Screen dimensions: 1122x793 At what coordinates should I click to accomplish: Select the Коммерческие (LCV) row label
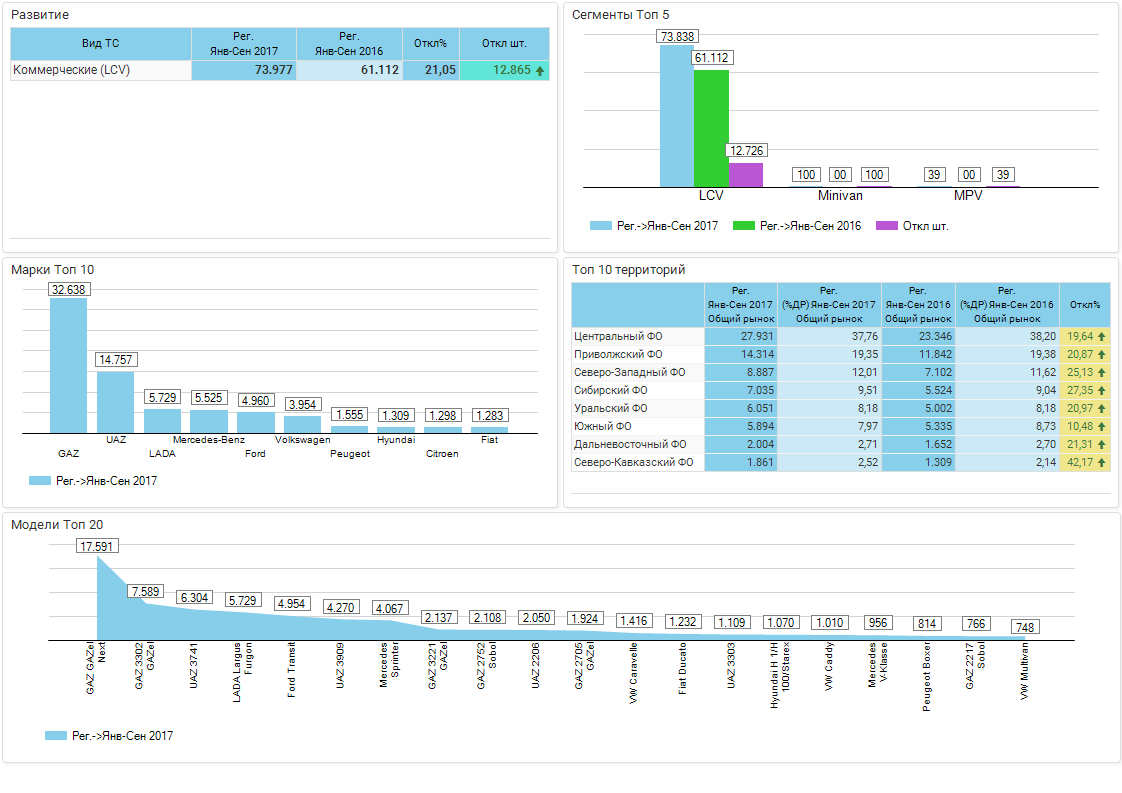click(x=71, y=71)
